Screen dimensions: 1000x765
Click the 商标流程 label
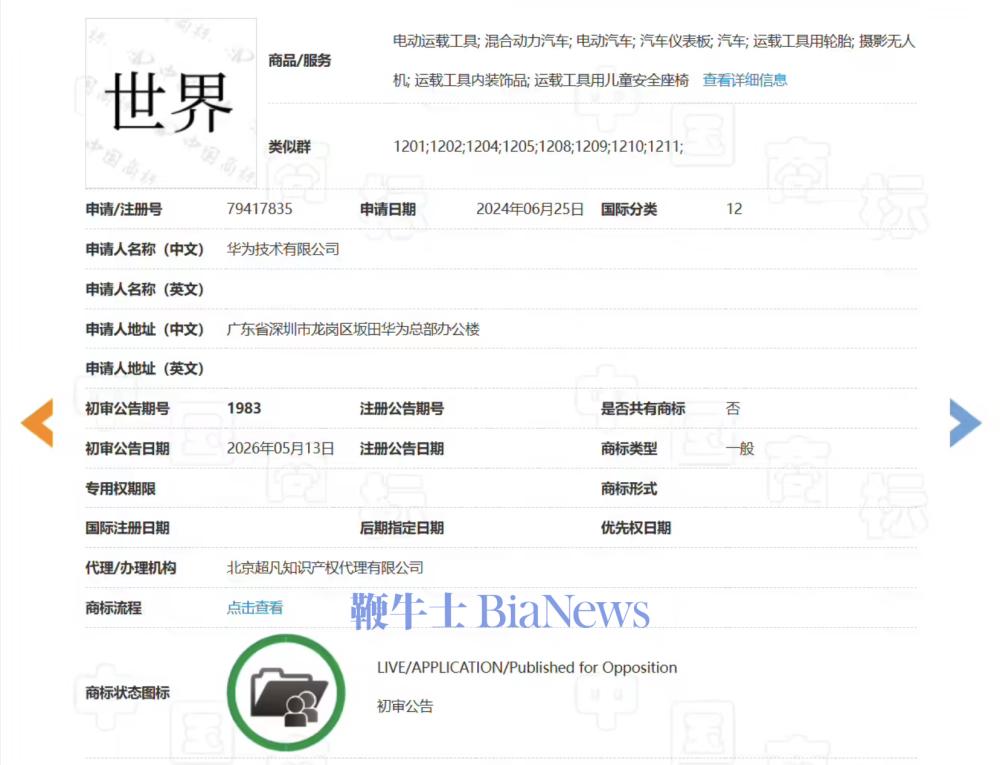(x=114, y=608)
